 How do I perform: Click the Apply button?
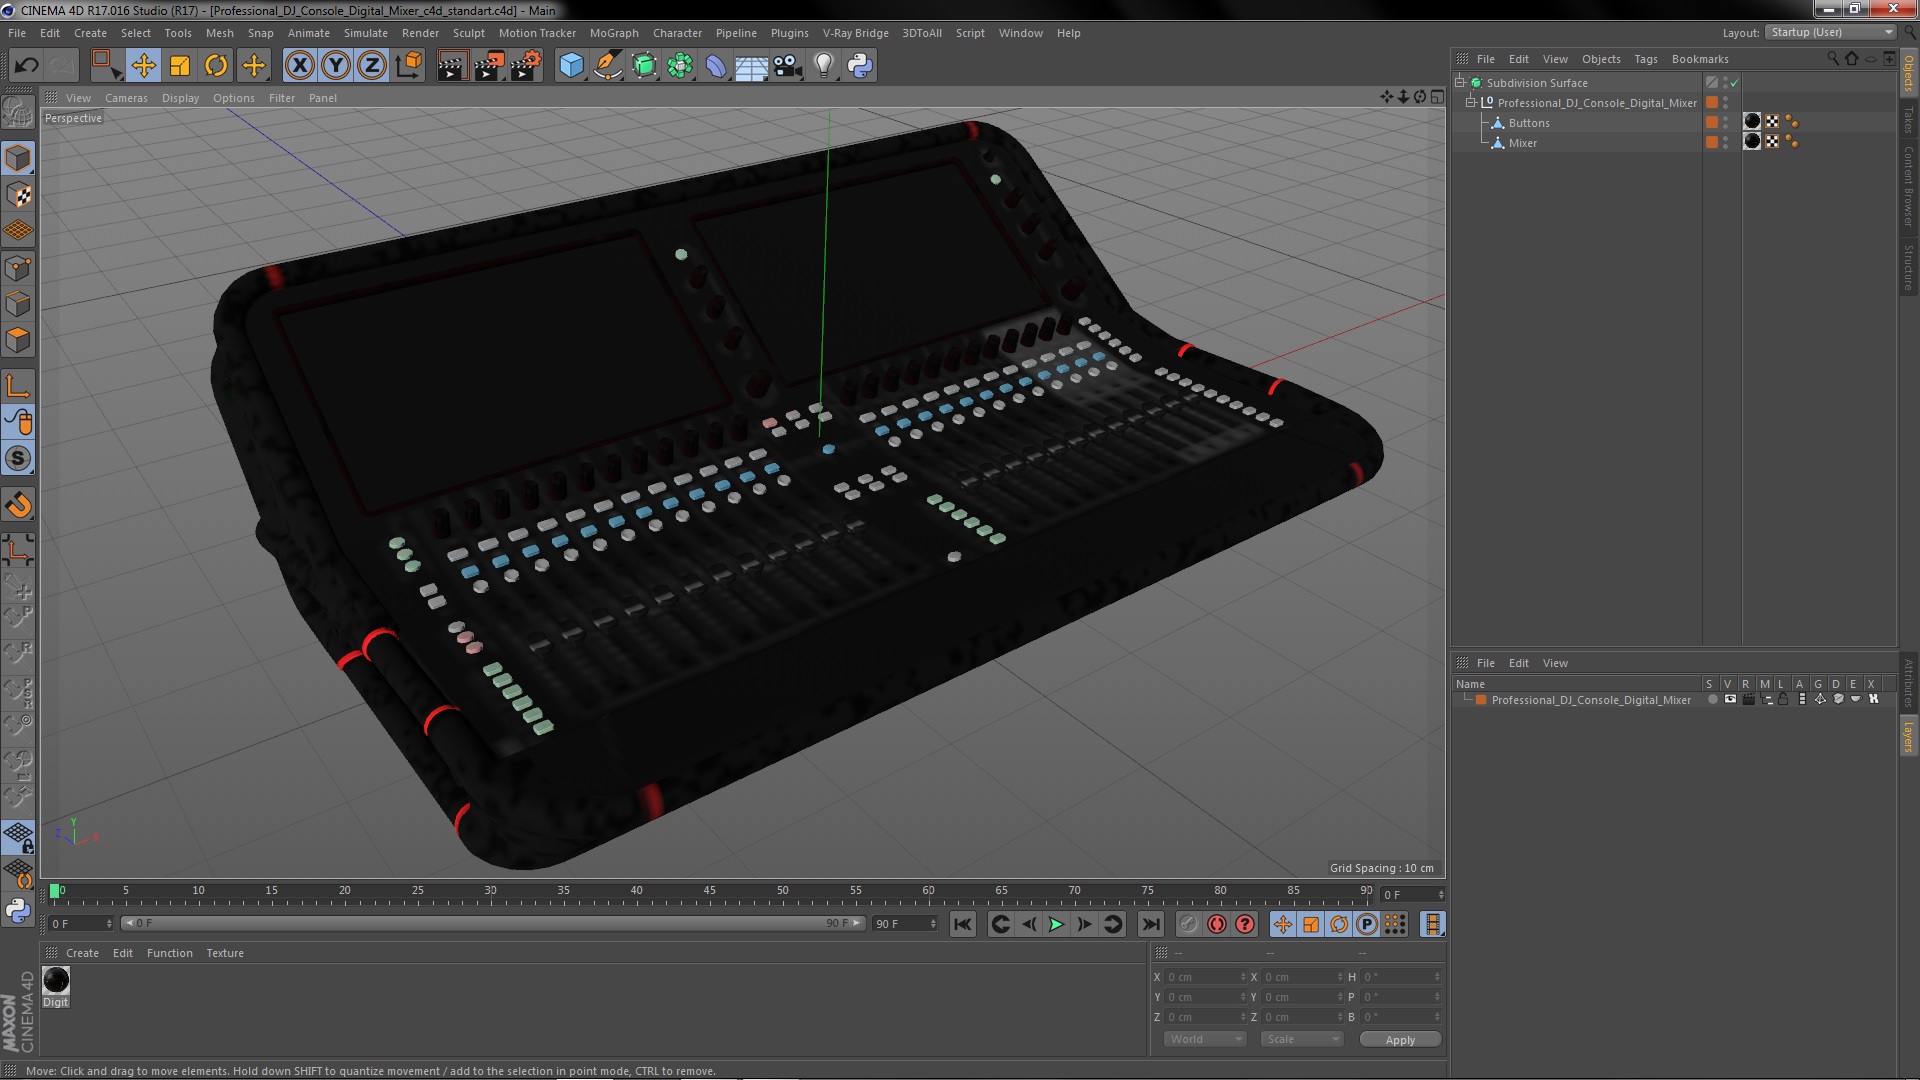point(1400,1040)
